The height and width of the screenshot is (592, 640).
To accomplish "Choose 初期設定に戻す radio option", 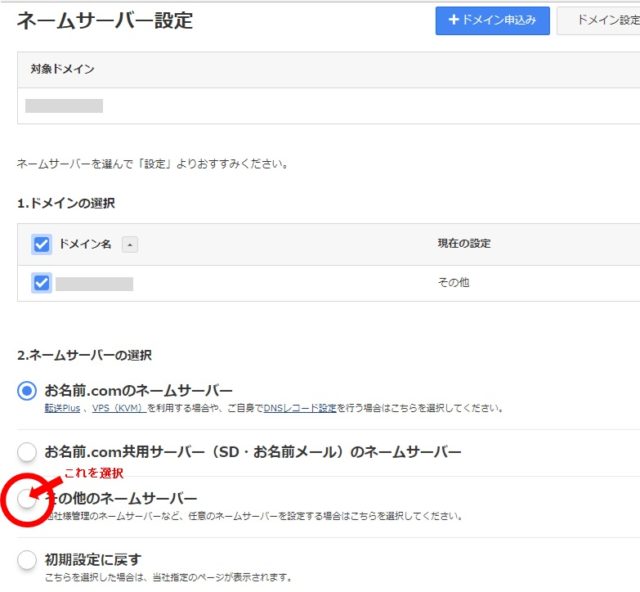I will 27,560.
